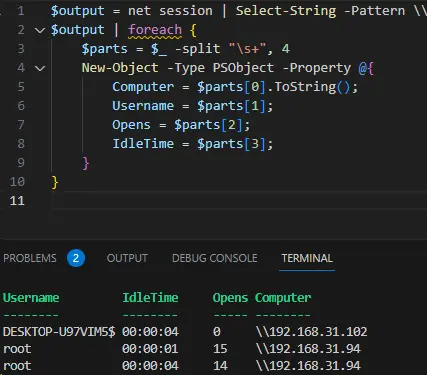Screen dimensions: 427x375
Task: Click the New-Object cmdlet text
Action: coord(120,68)
